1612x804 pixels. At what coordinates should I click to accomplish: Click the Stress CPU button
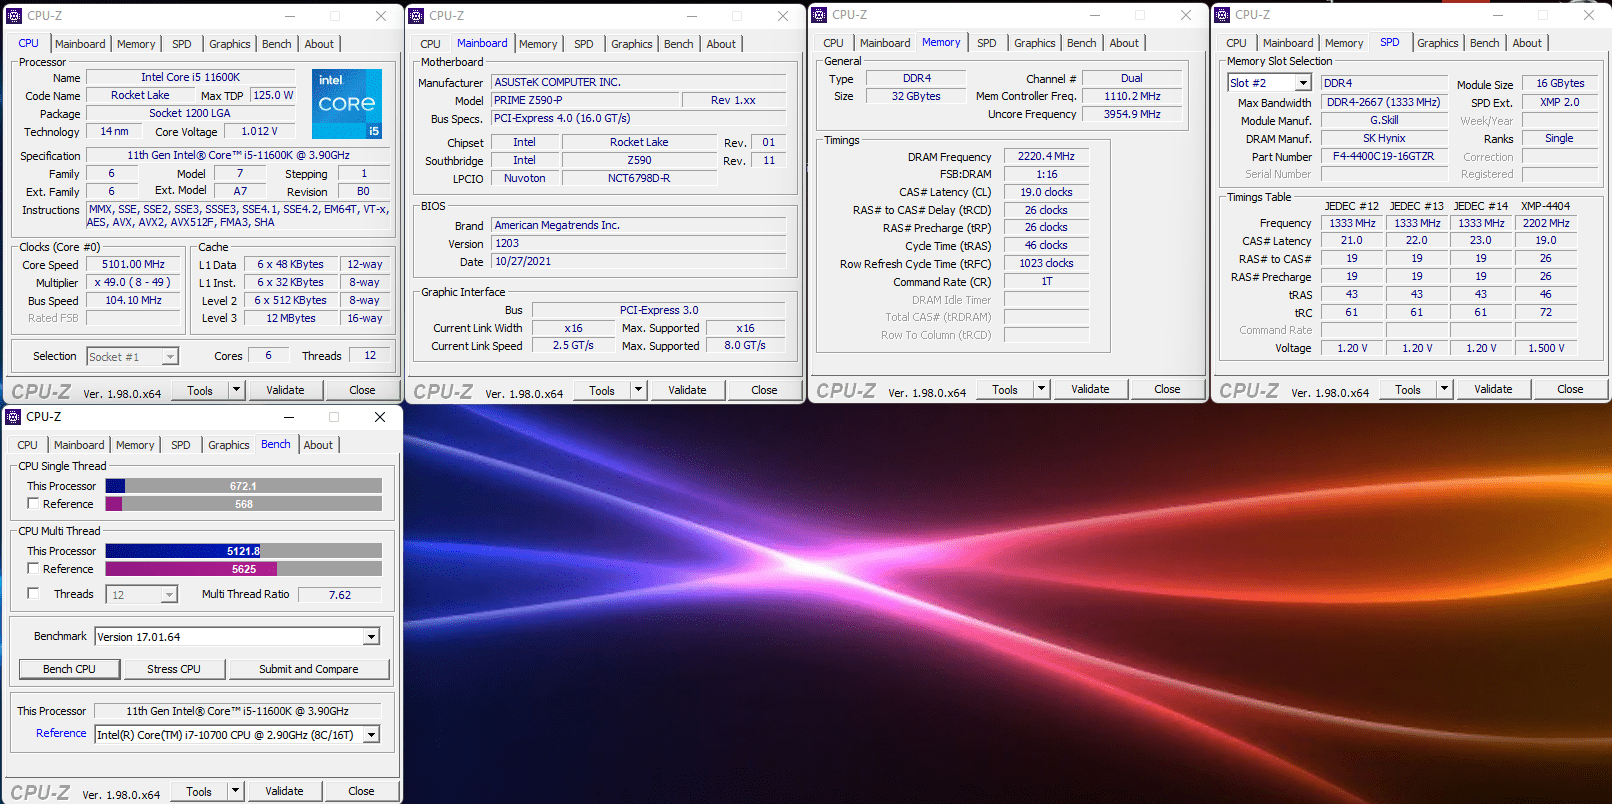tap(174, 669)
